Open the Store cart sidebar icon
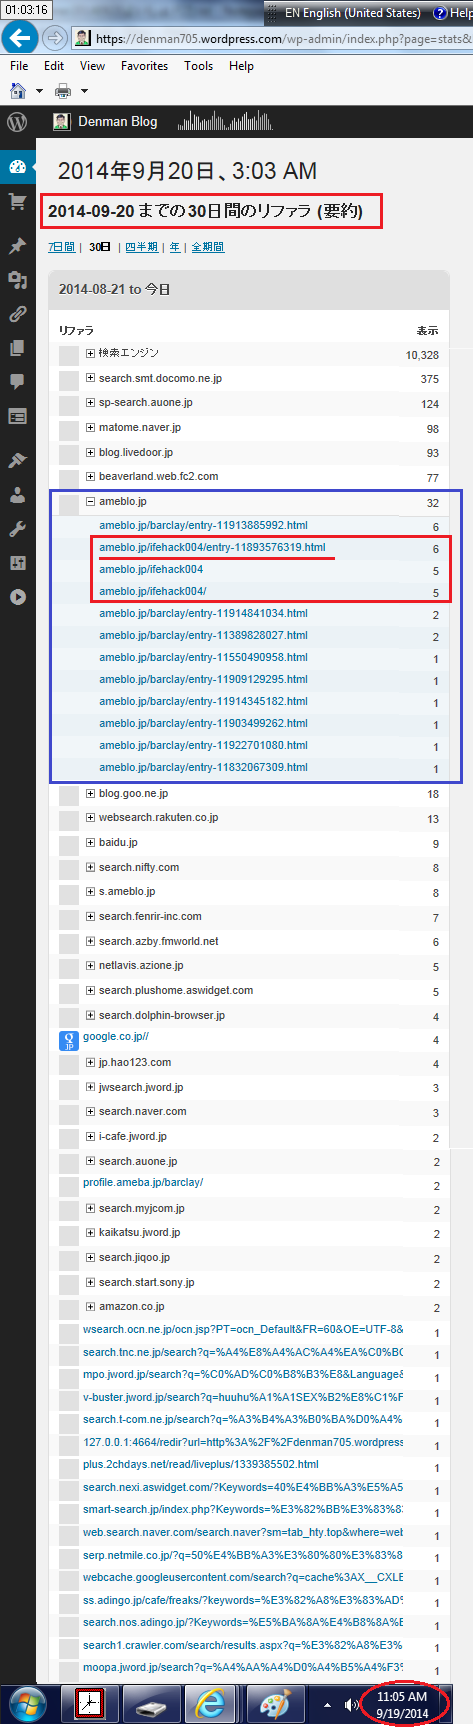Screen dimensions: 473x1730 (17, 202)
